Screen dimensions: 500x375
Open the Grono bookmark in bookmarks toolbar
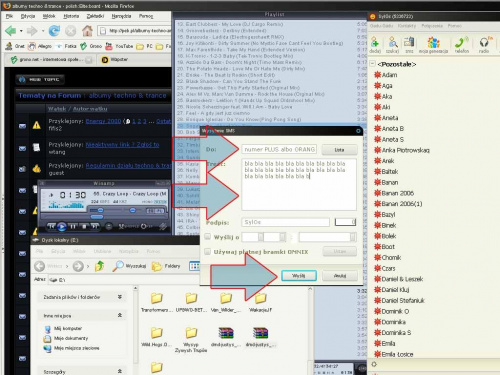point(91,46)
